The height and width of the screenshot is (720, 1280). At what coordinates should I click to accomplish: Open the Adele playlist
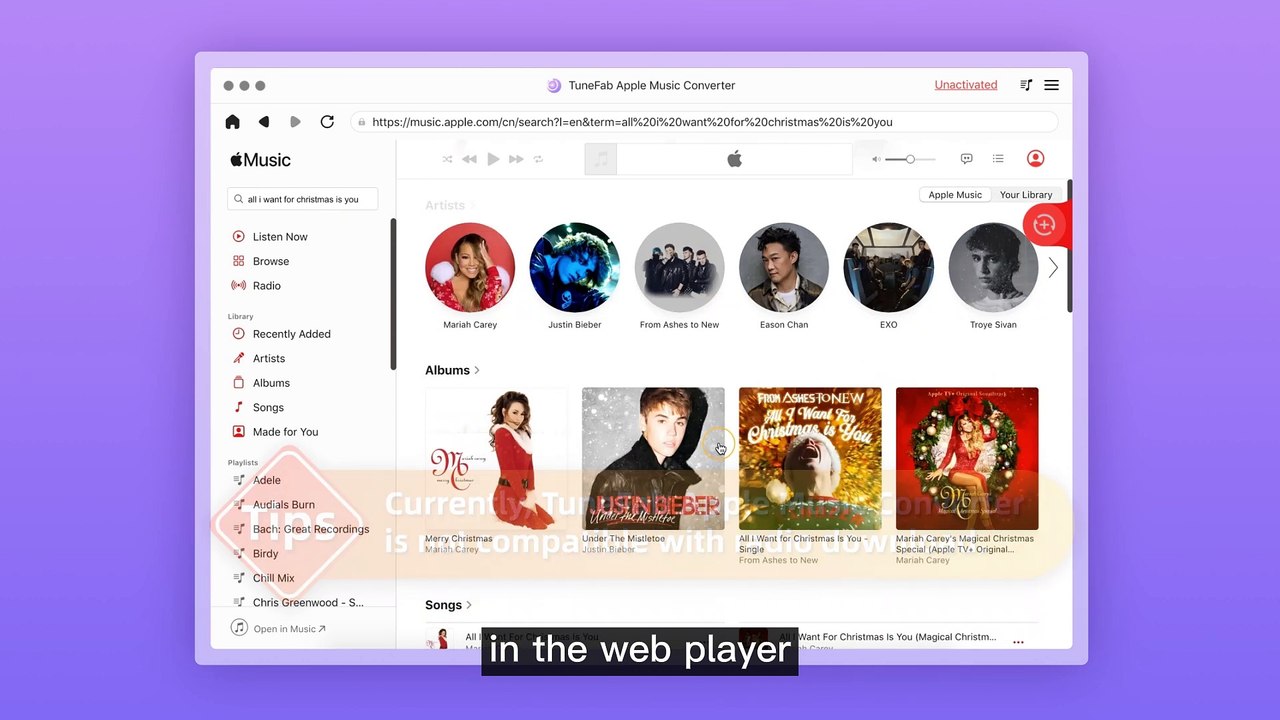pyautogui.click(x=266, y=480)
